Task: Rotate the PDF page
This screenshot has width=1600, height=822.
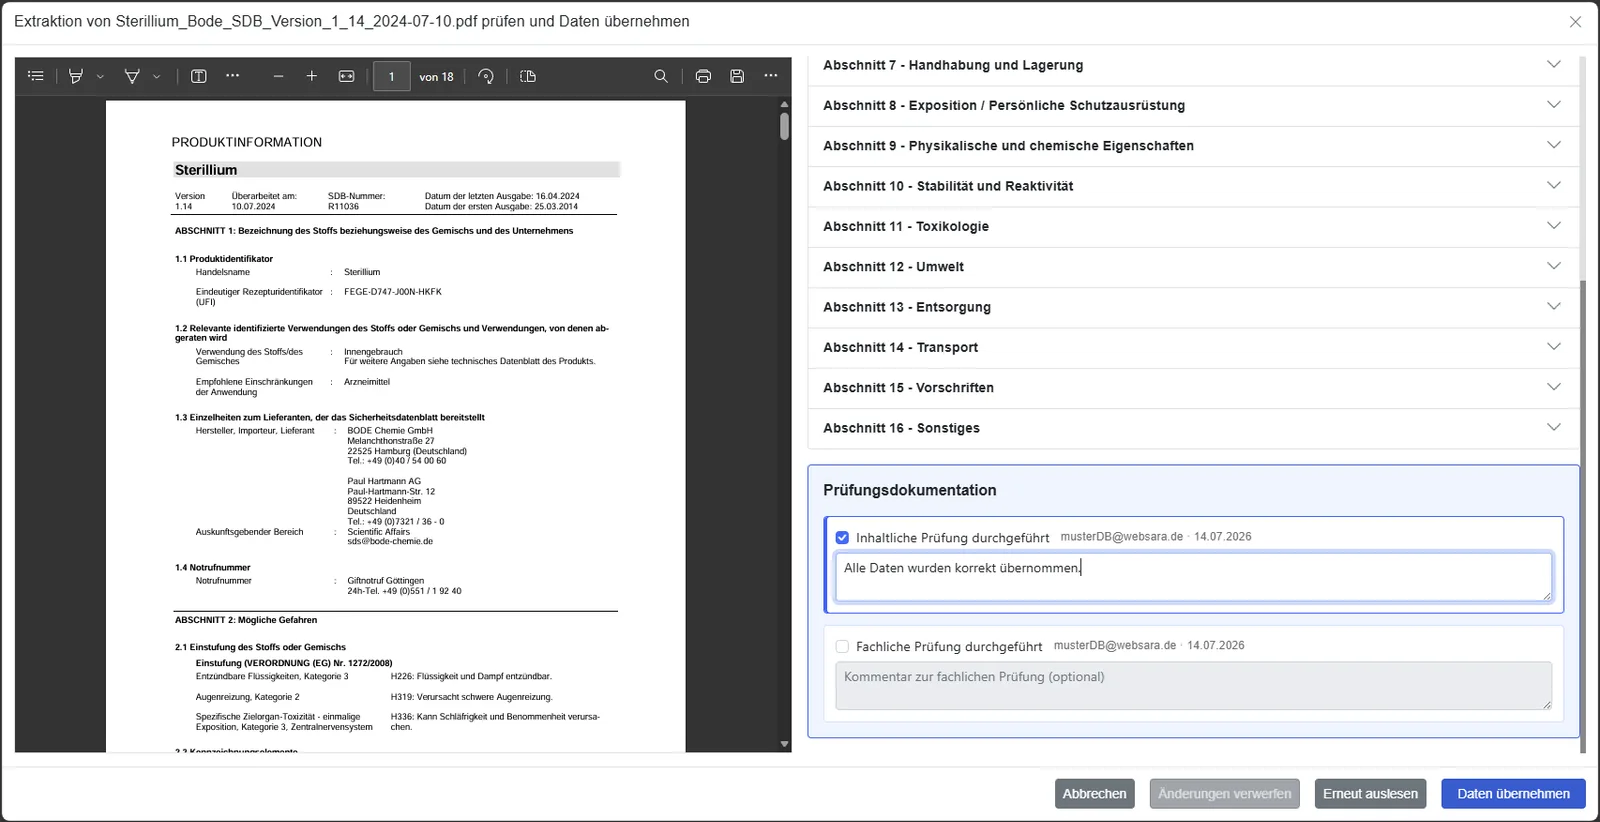Action: (486, 76)
